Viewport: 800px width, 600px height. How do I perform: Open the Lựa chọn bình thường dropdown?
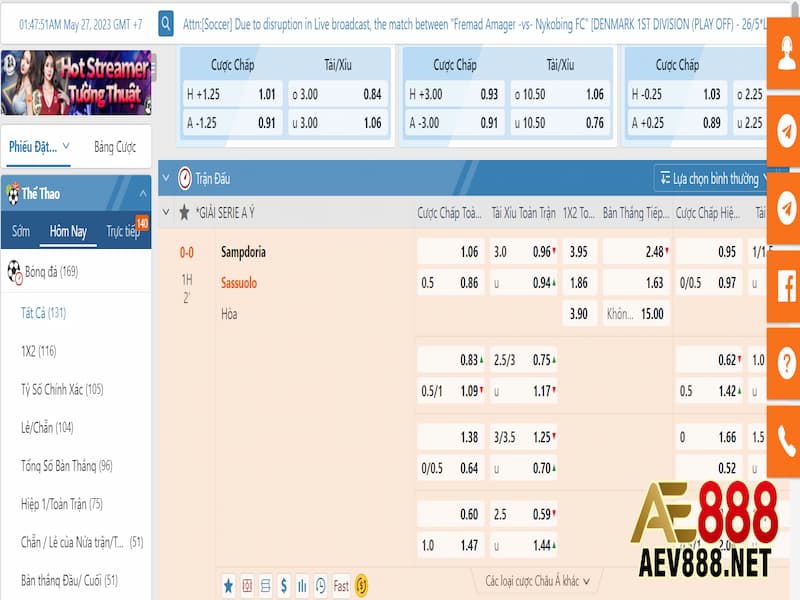714,179
